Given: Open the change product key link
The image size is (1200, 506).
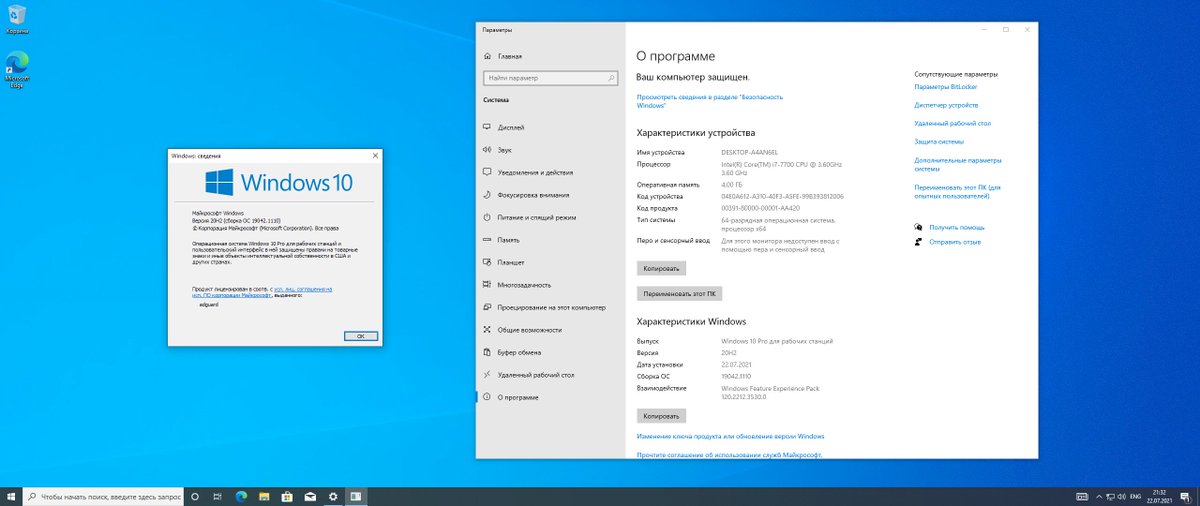Looking at the screenshot, I should [730, 436].
